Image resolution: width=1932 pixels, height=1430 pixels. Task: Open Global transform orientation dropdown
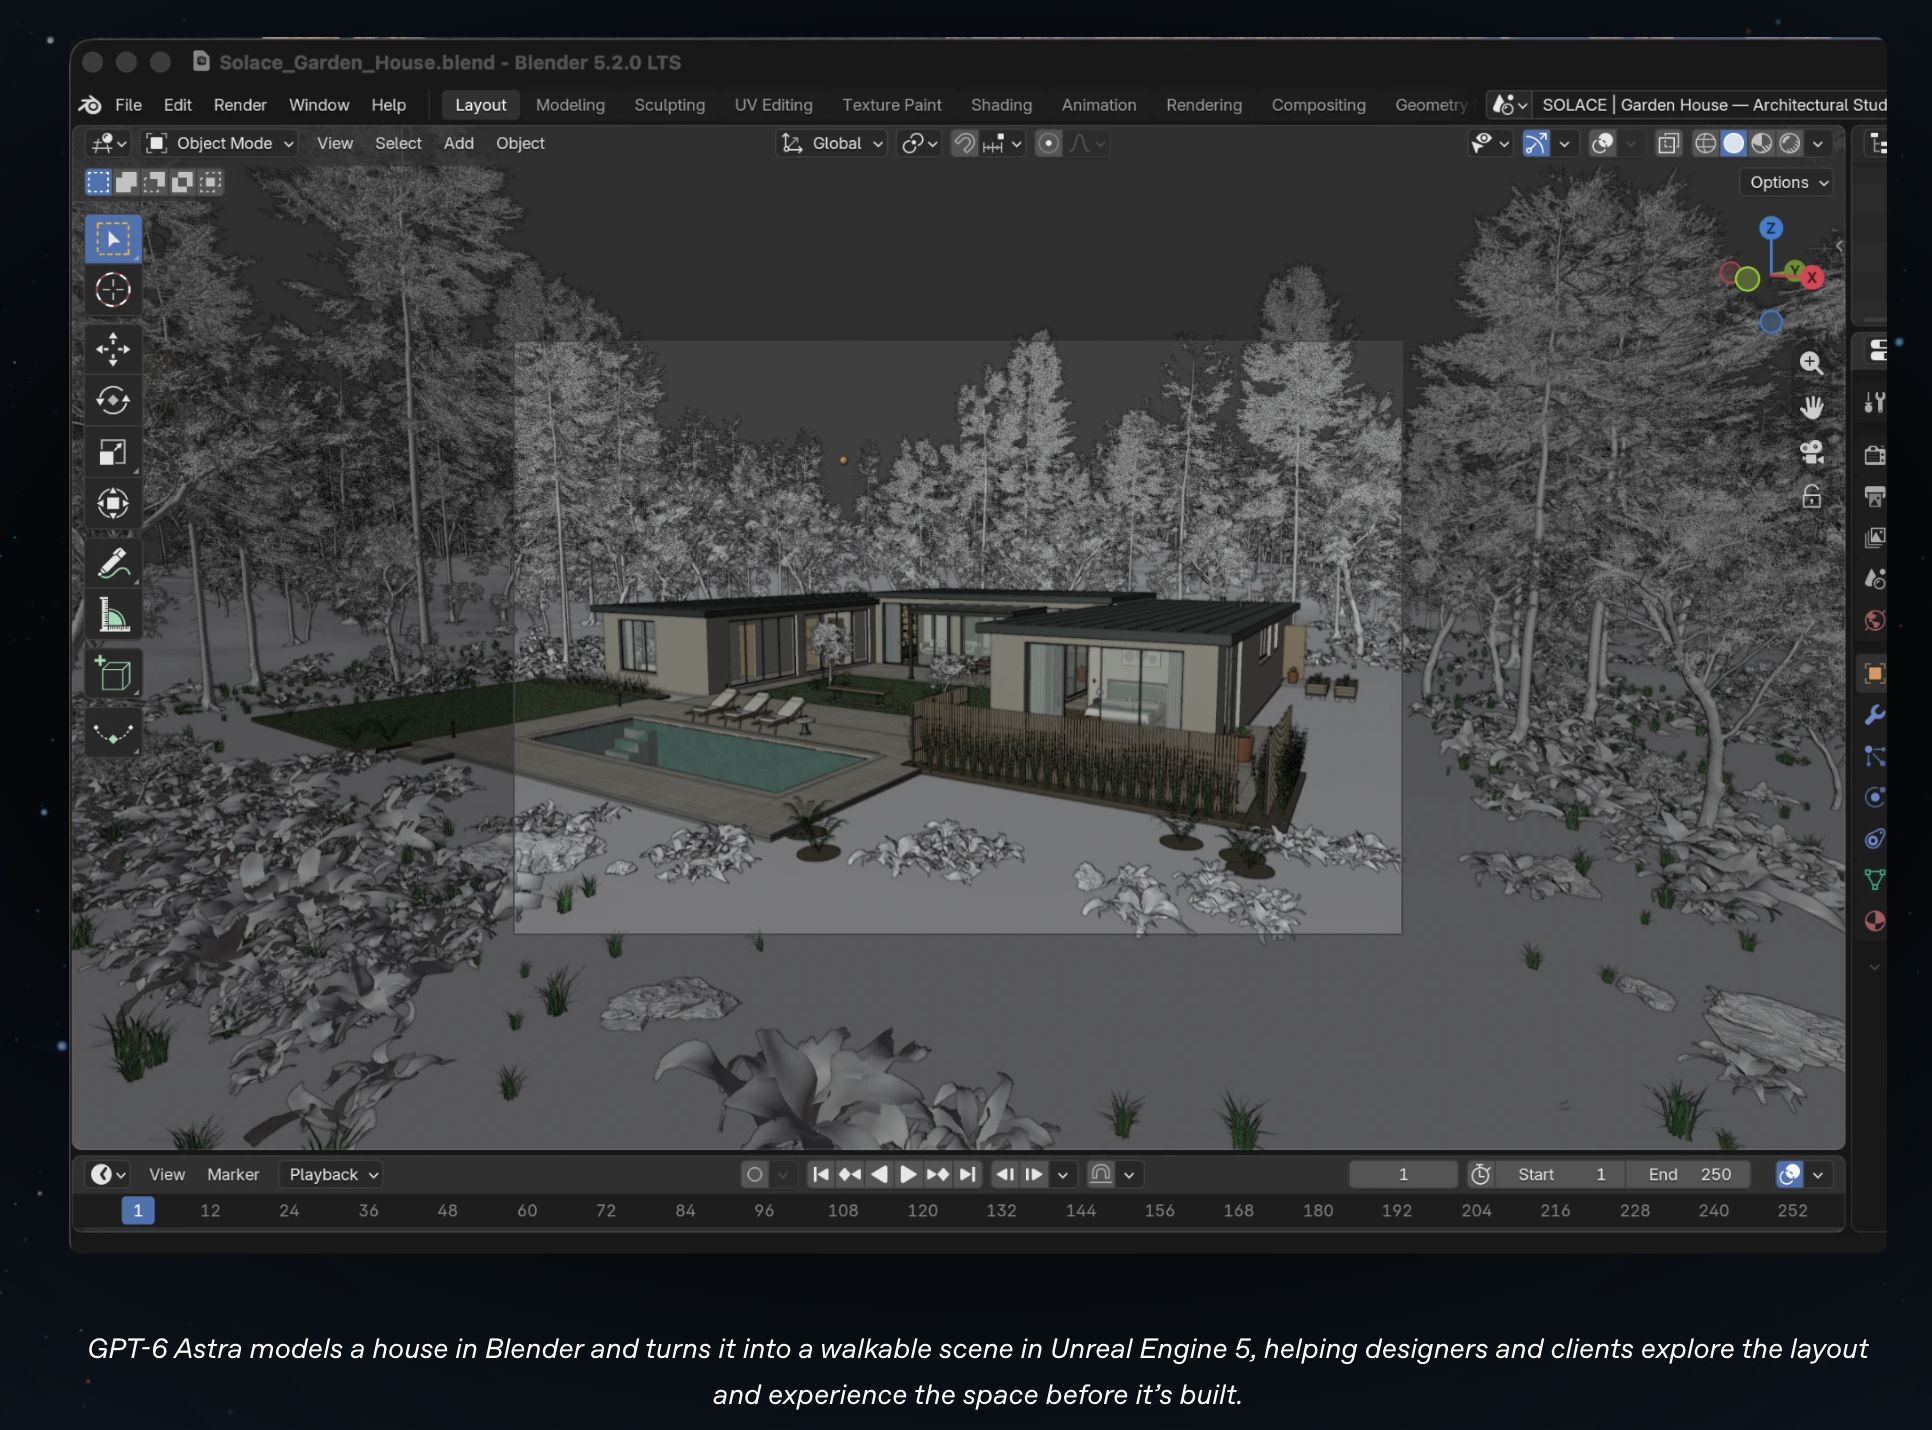[x=832, y=143]
